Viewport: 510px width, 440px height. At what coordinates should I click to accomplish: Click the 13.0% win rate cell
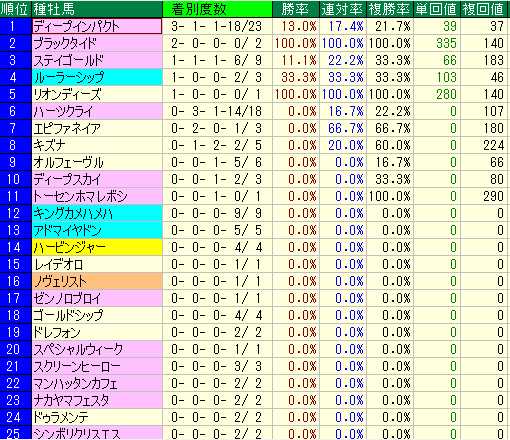point(295,26)
